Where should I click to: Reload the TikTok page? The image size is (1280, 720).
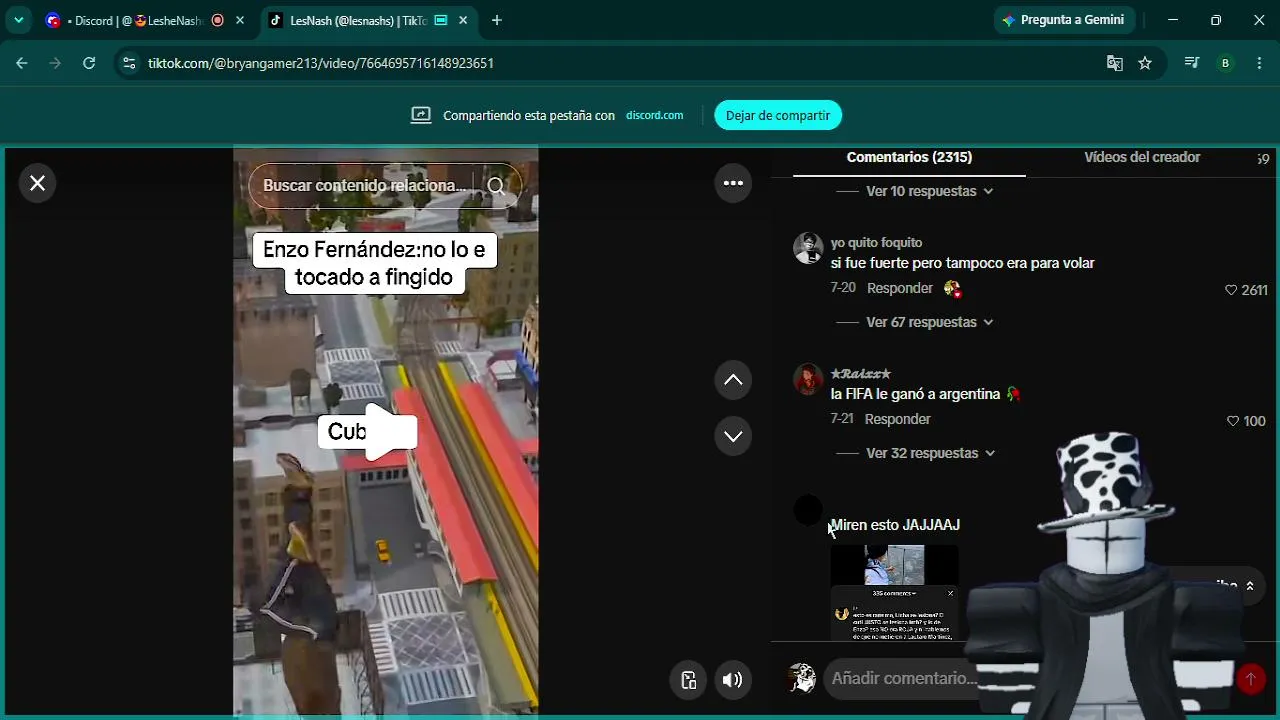89,63
